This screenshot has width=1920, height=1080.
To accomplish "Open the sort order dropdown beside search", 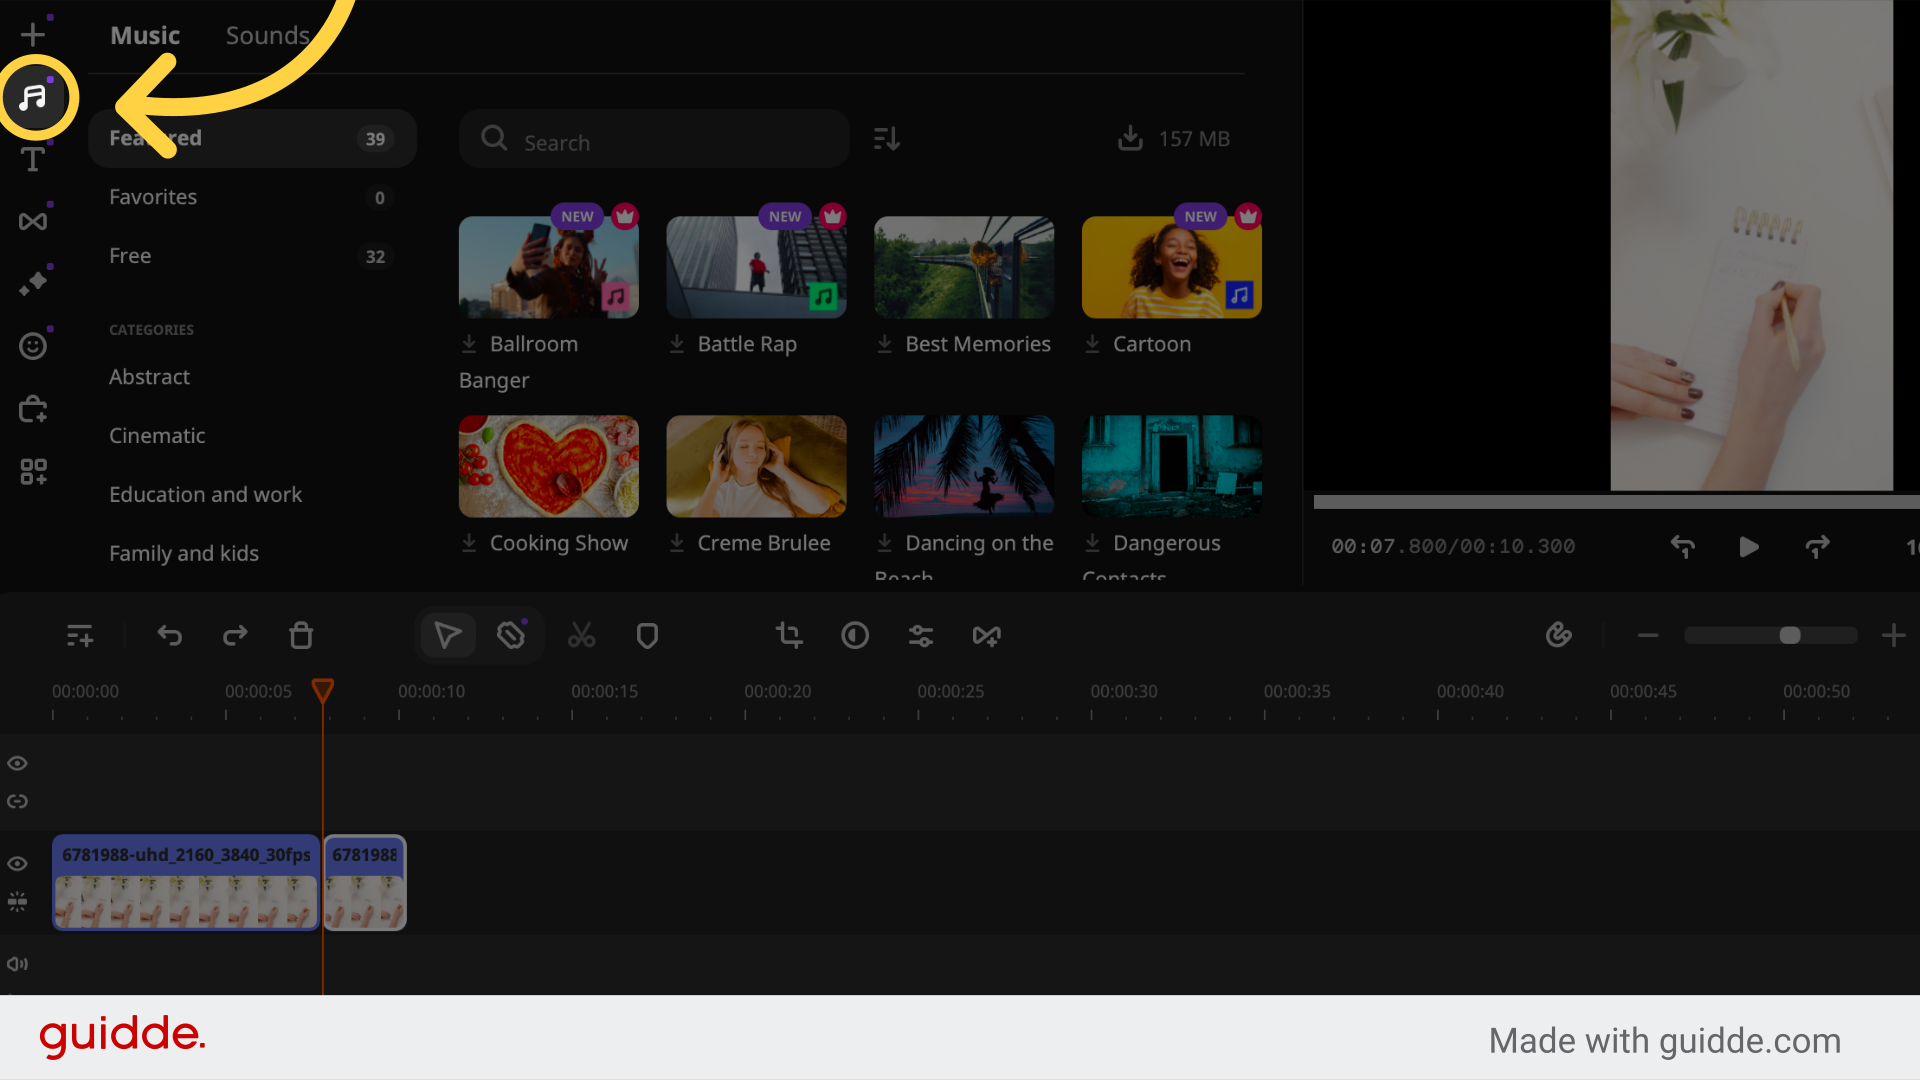I will (x=886, y=139).
